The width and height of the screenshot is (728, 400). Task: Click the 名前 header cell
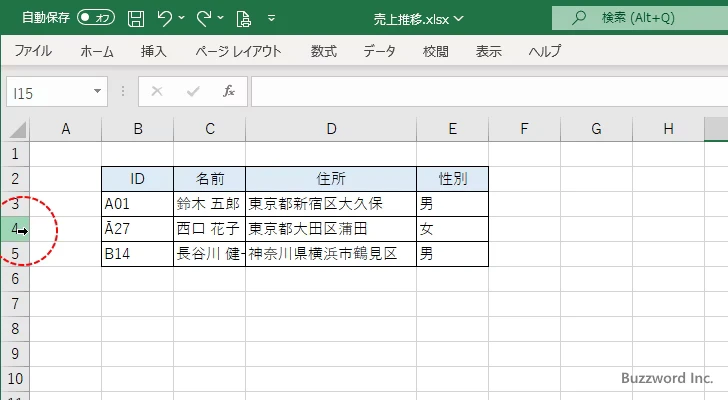pos(209,179)
